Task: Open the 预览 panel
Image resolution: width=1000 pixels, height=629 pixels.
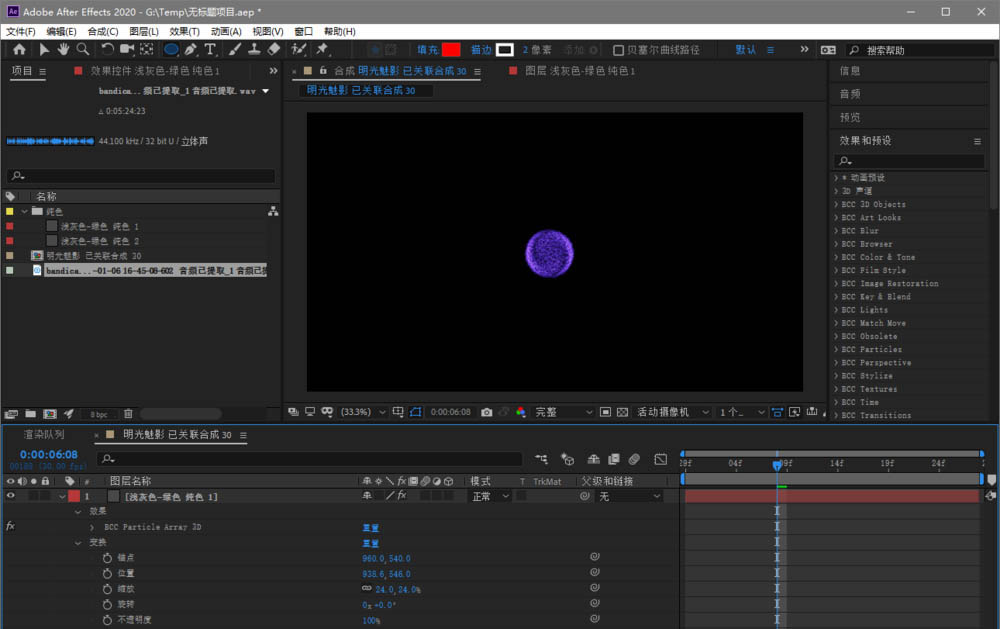Action: (x=850, y=117)
